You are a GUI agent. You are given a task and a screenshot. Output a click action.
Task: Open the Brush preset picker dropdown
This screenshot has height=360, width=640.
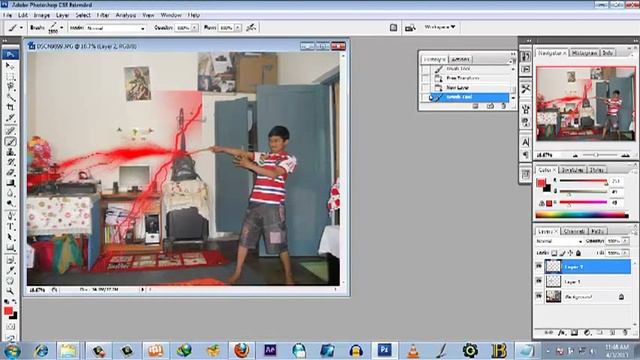(x=62, y=28)
